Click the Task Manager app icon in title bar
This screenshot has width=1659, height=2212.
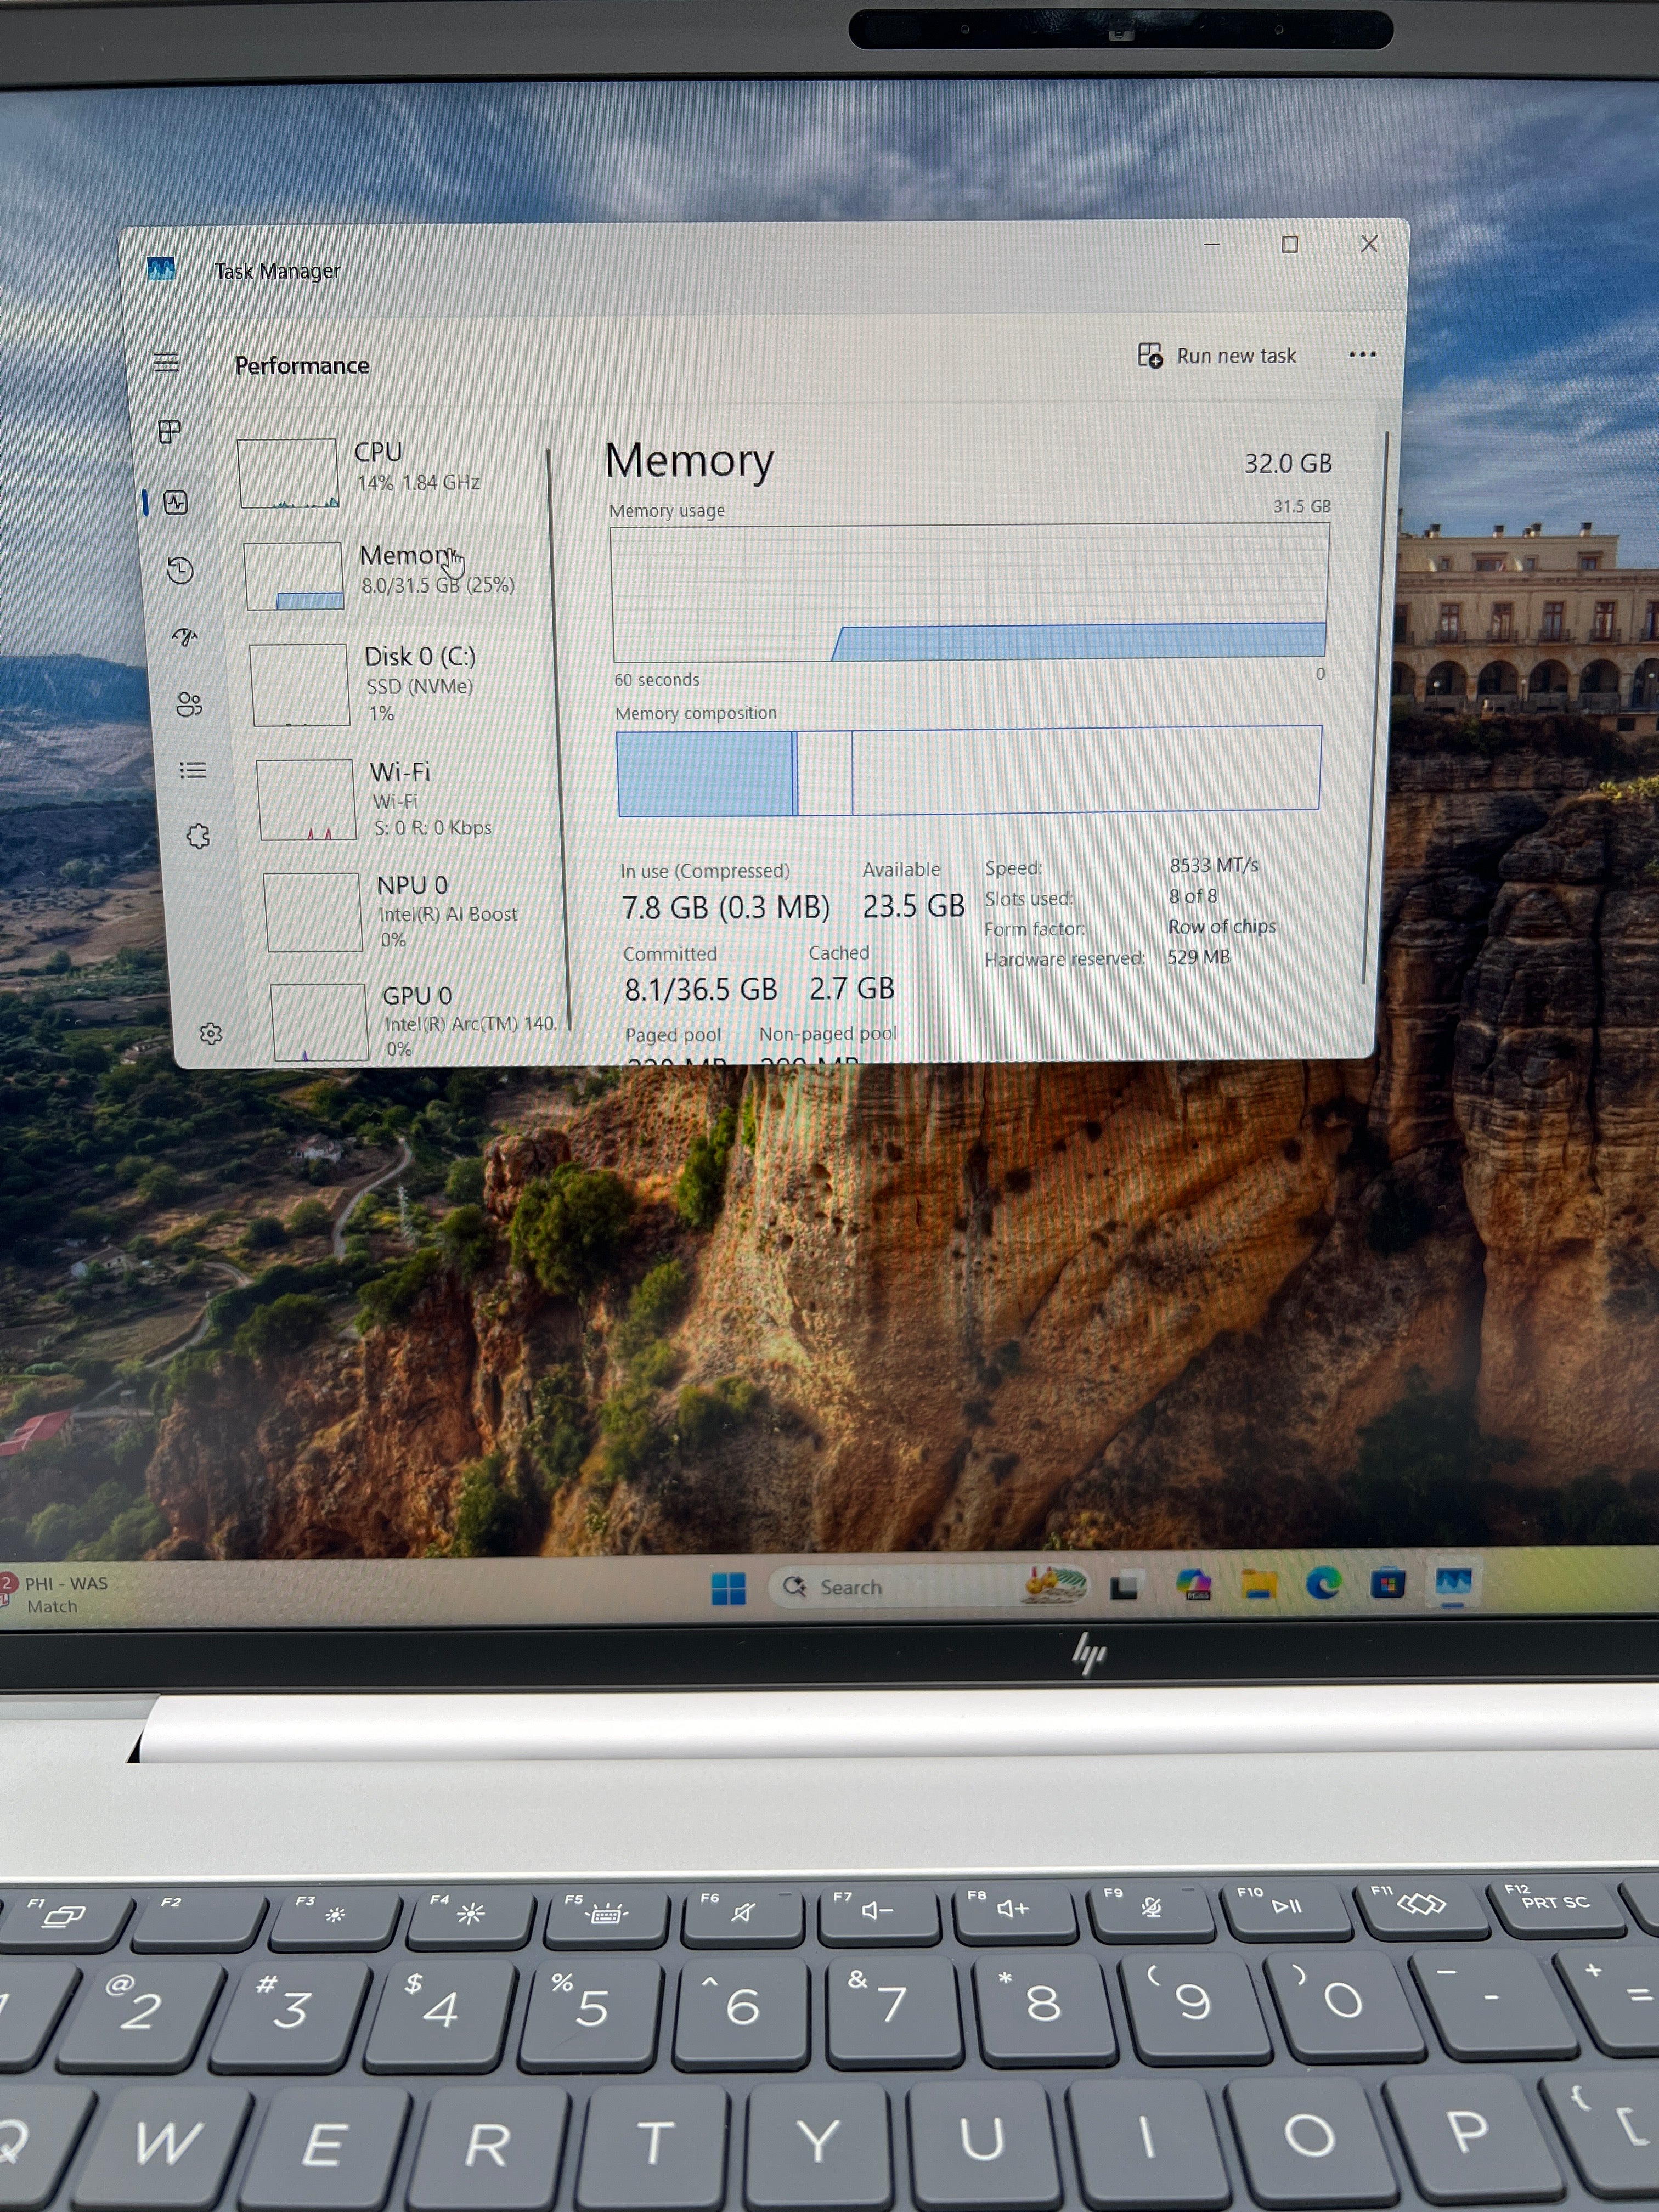tap(161, 268)
